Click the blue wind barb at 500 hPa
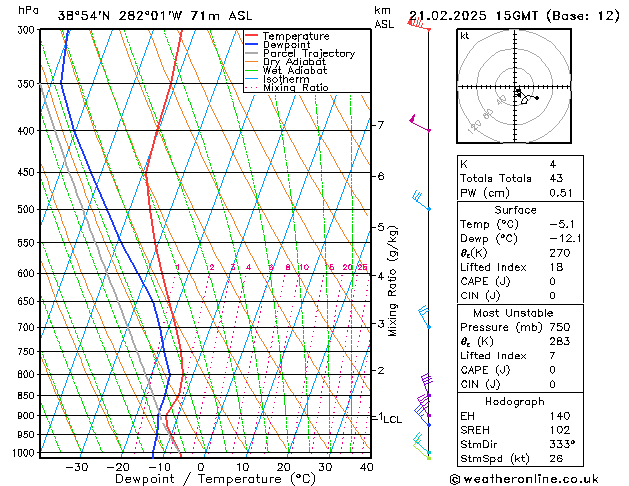 tap(421, 200)
